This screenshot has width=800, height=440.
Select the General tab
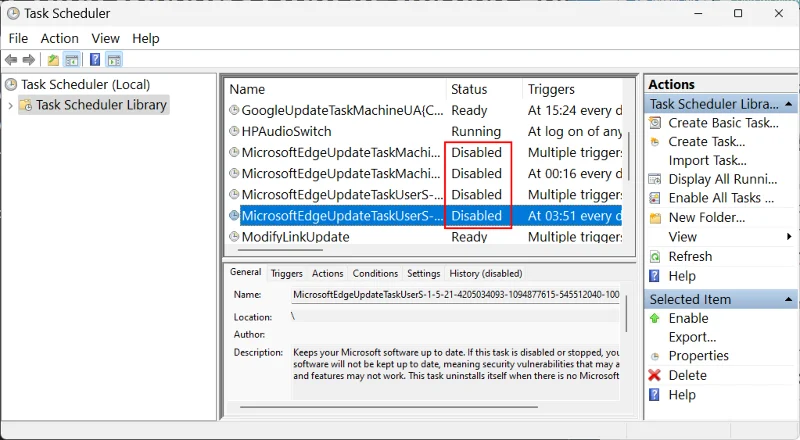tap(245, 272)
